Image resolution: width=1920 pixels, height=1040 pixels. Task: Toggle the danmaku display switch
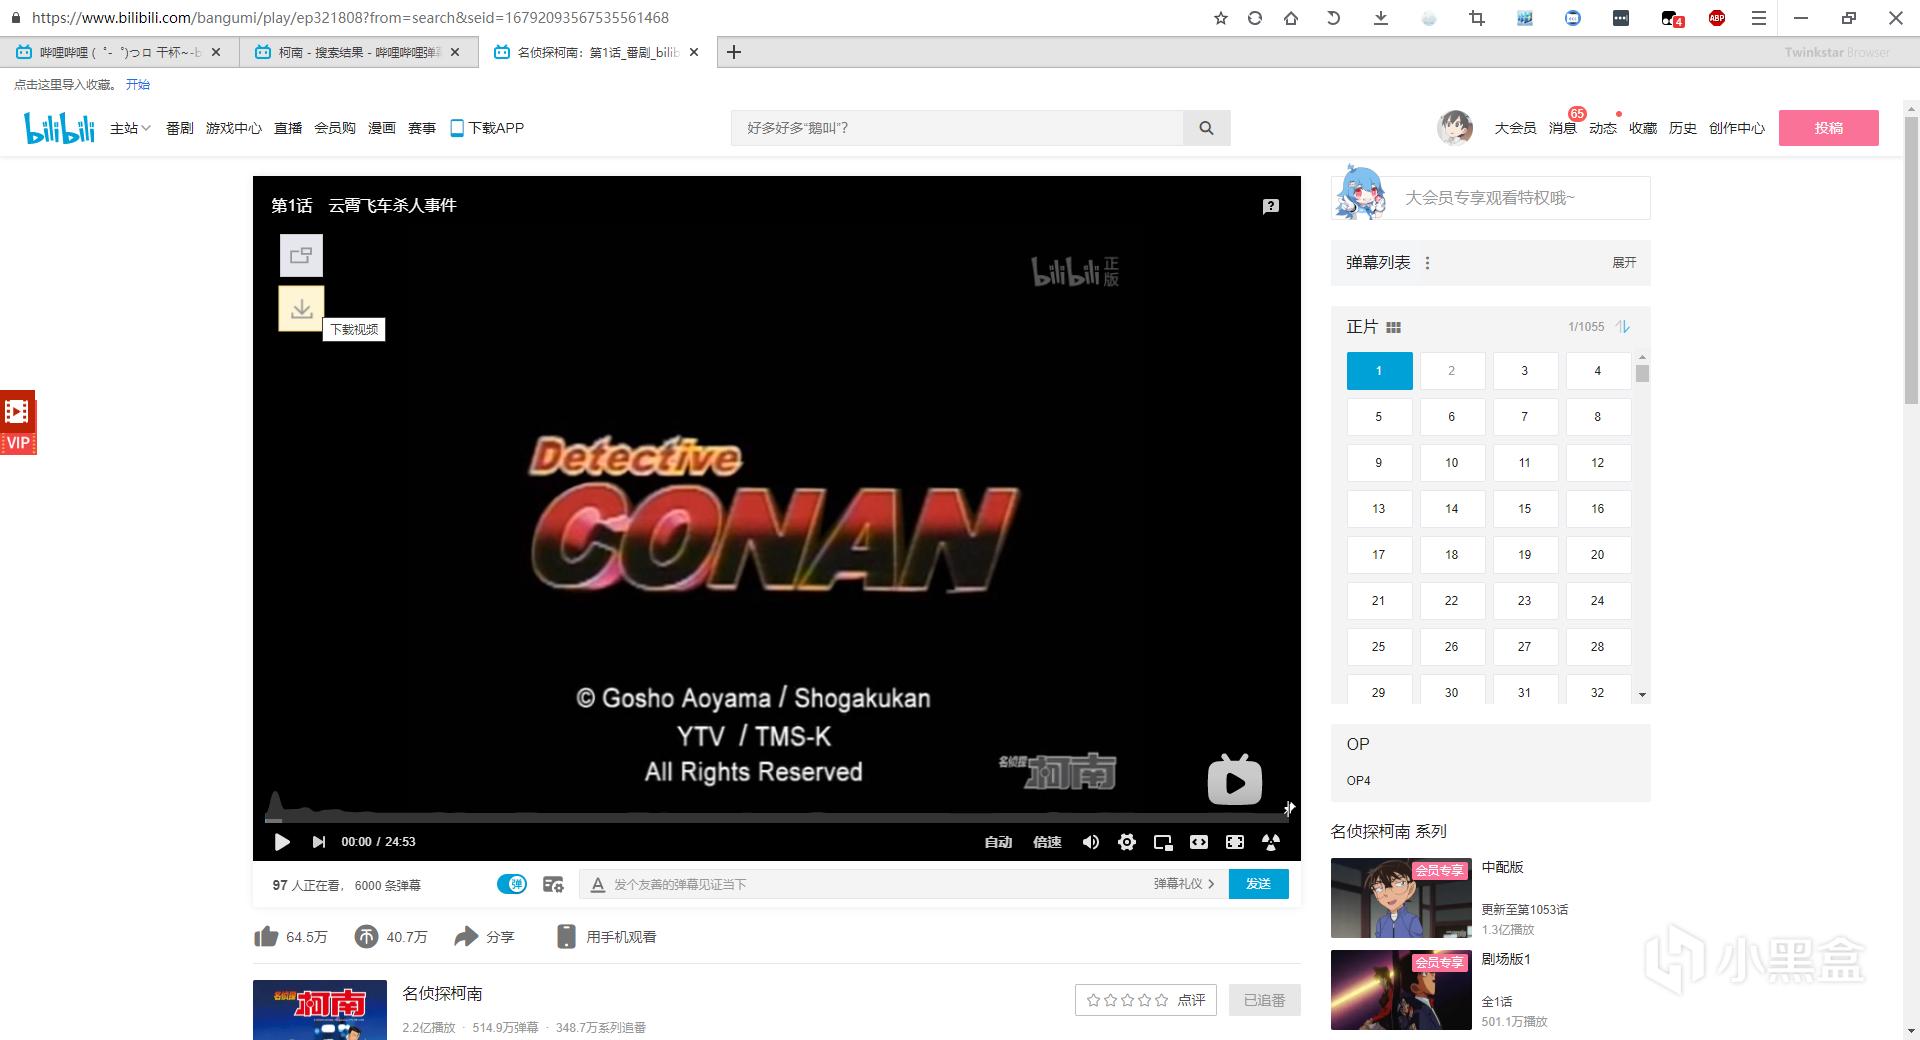click(512, 884)
